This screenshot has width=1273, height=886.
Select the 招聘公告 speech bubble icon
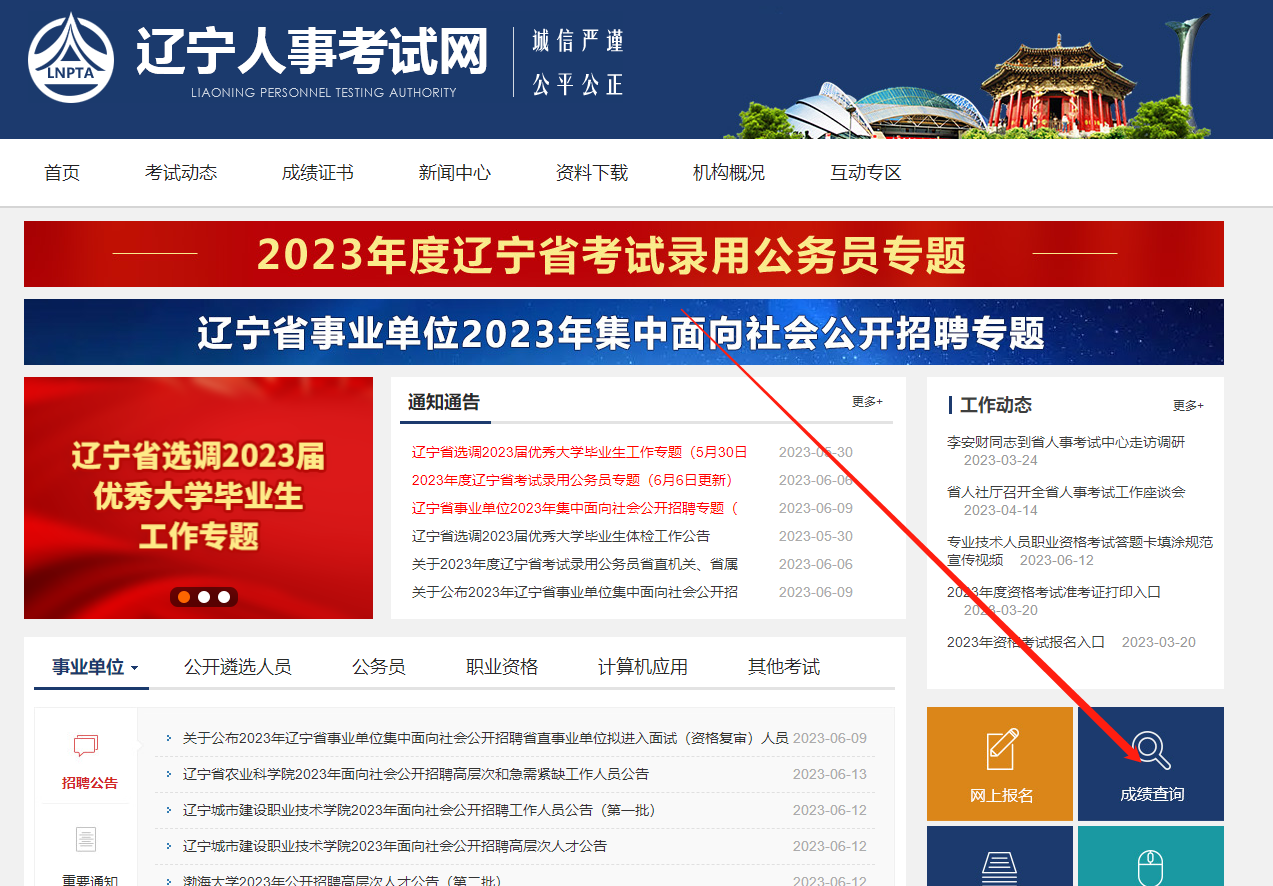click(86, 747)
